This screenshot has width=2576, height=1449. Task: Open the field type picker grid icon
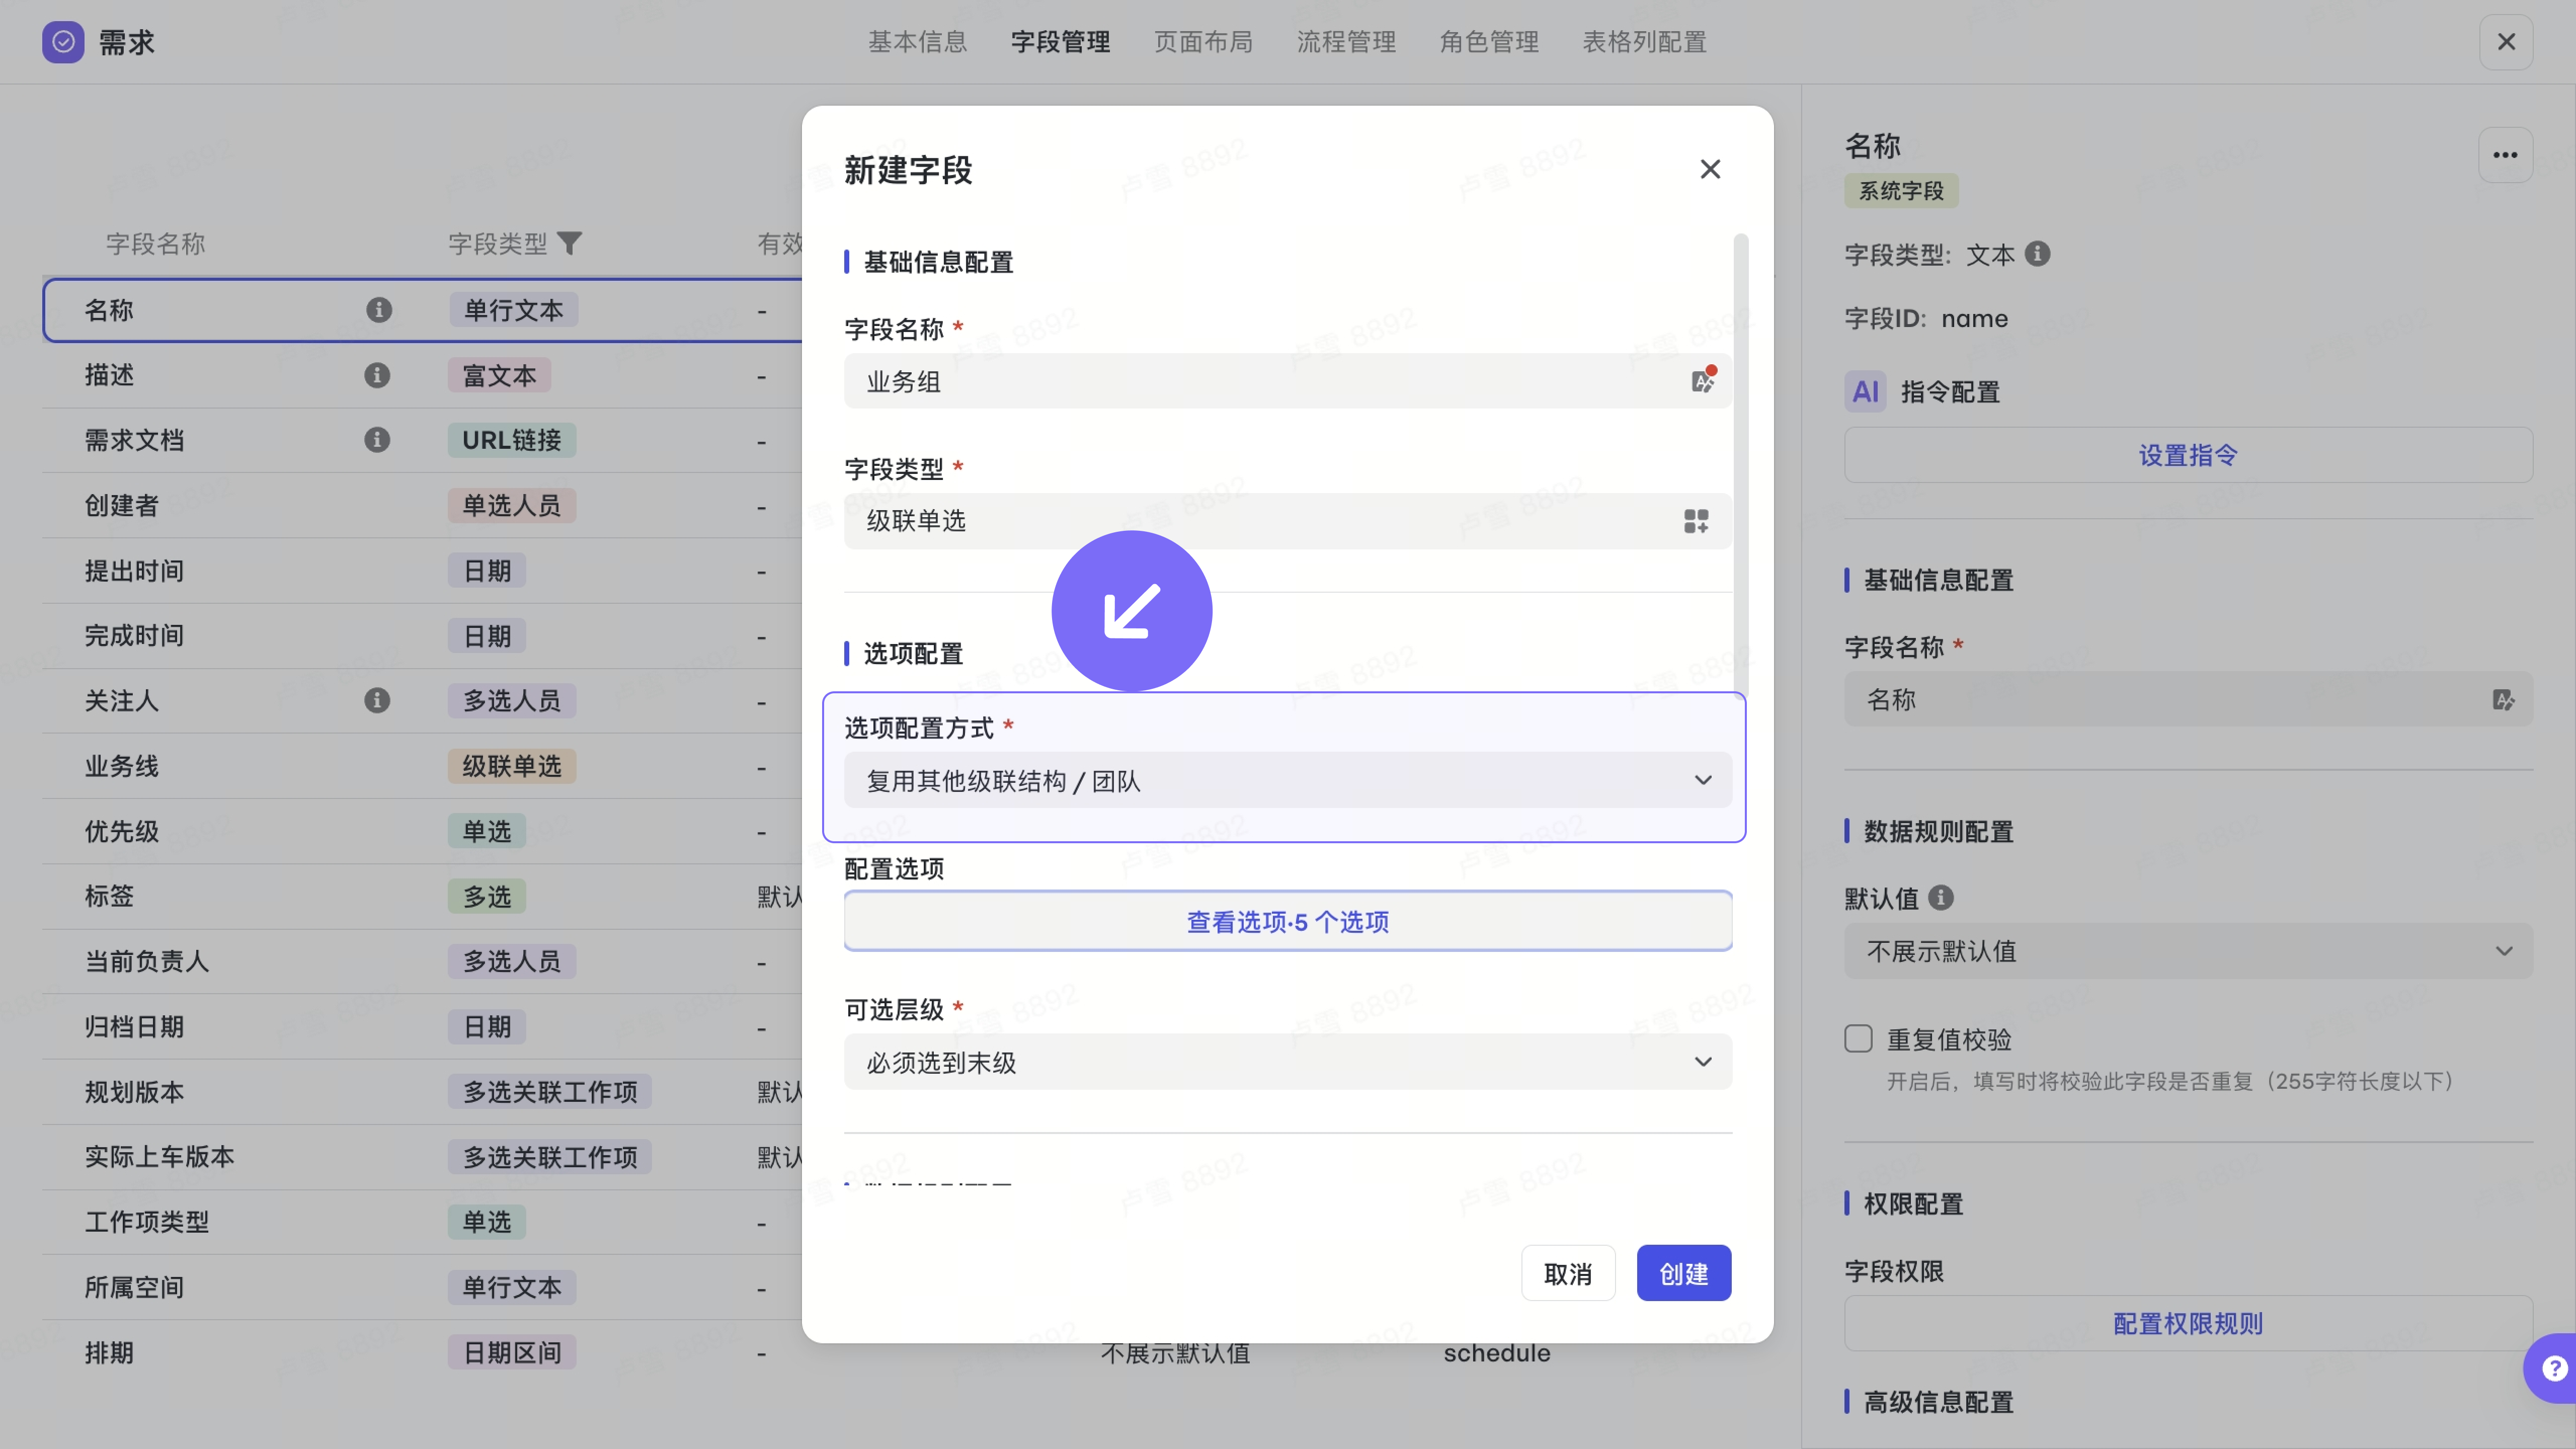[1696, 521]
